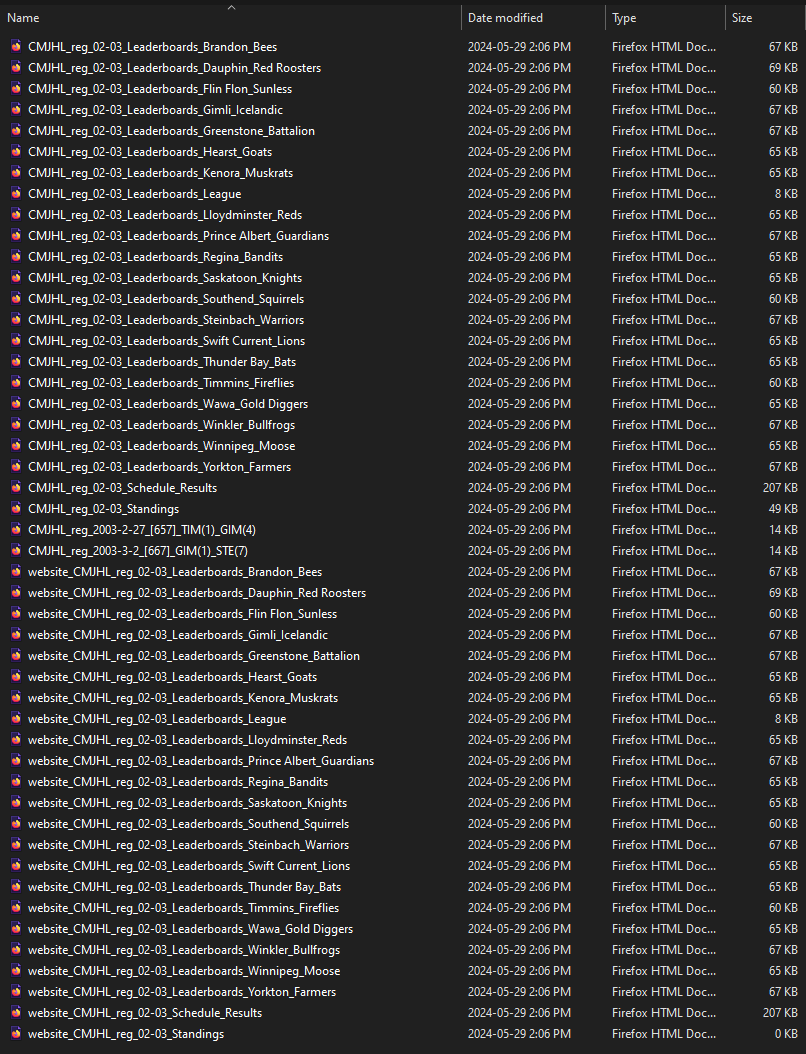Click the file icon for CMJHL_reg_02-03_Leaderboards_Brandon_Bees
This screenshot has height=1054, width=806.
[16, 47]
